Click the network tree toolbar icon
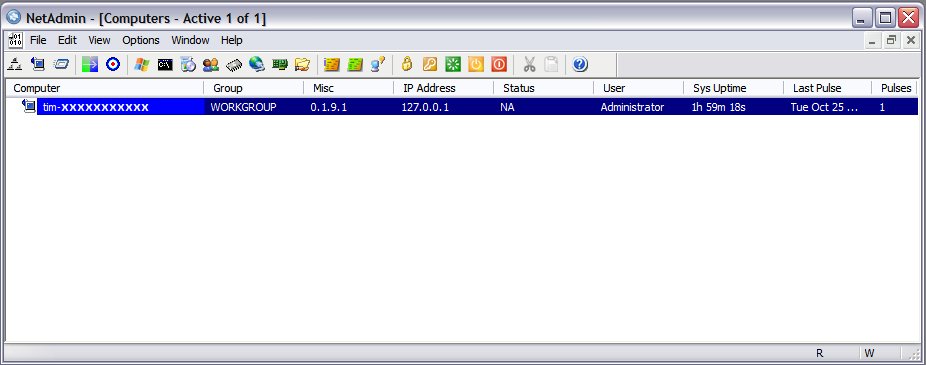 (15, 64)
